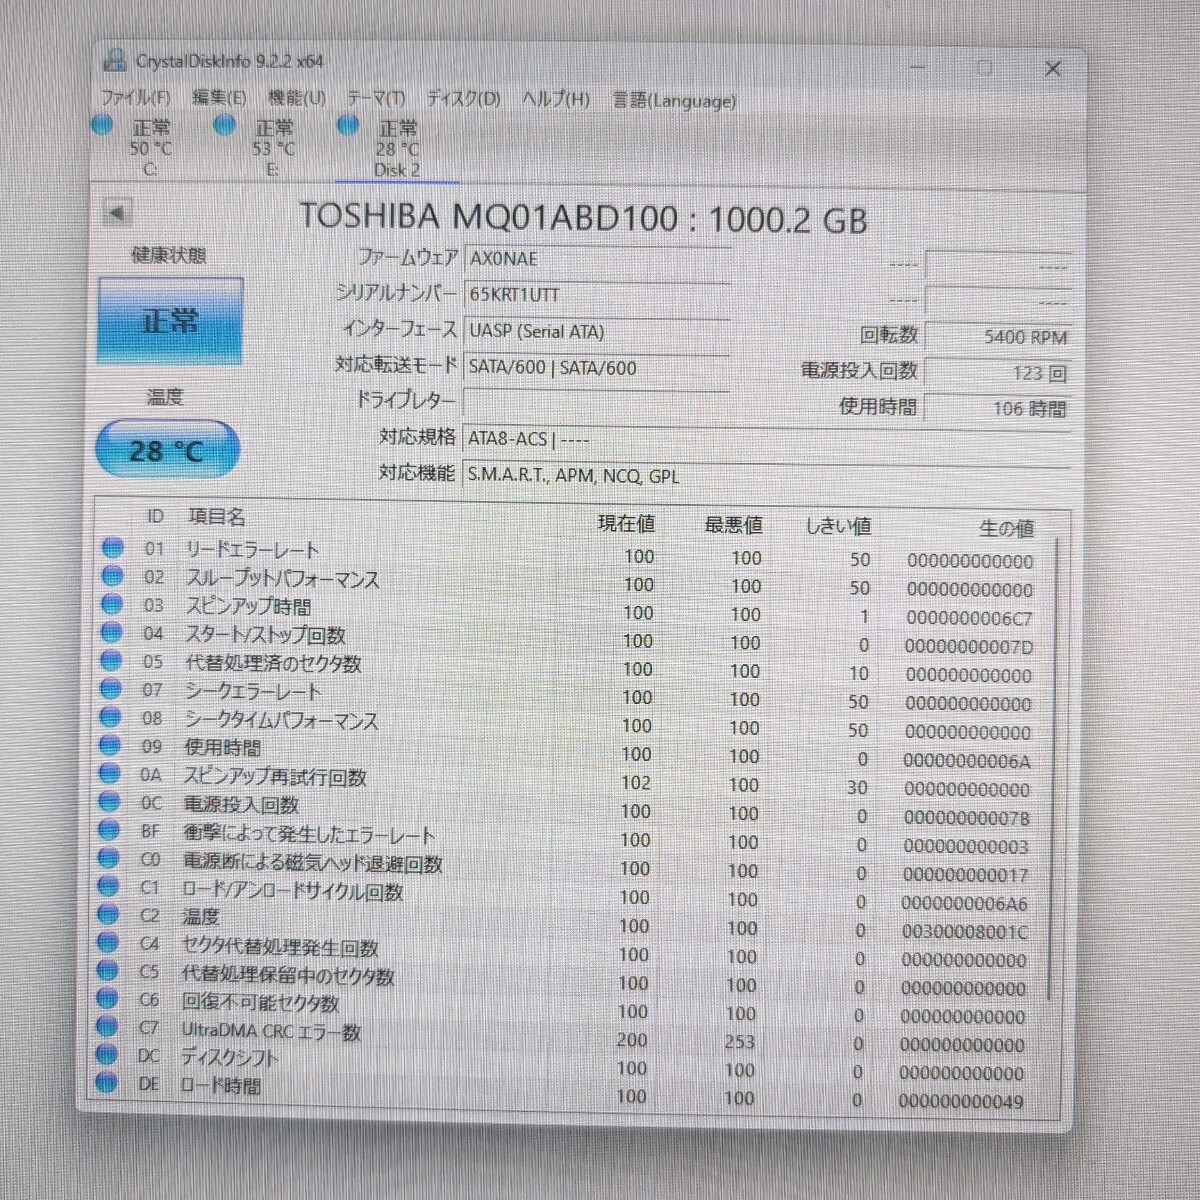1200x1200 pixels.
Task: Click status circle of ID C2 temperature row
Action: coord(108,914)
